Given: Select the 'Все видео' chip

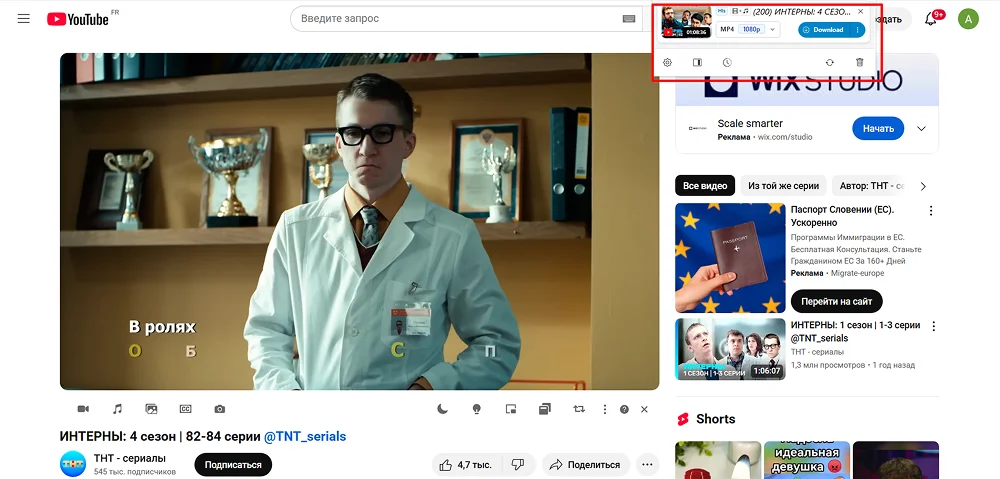Looking at the screenshot, I should click(x=705, y=186).
